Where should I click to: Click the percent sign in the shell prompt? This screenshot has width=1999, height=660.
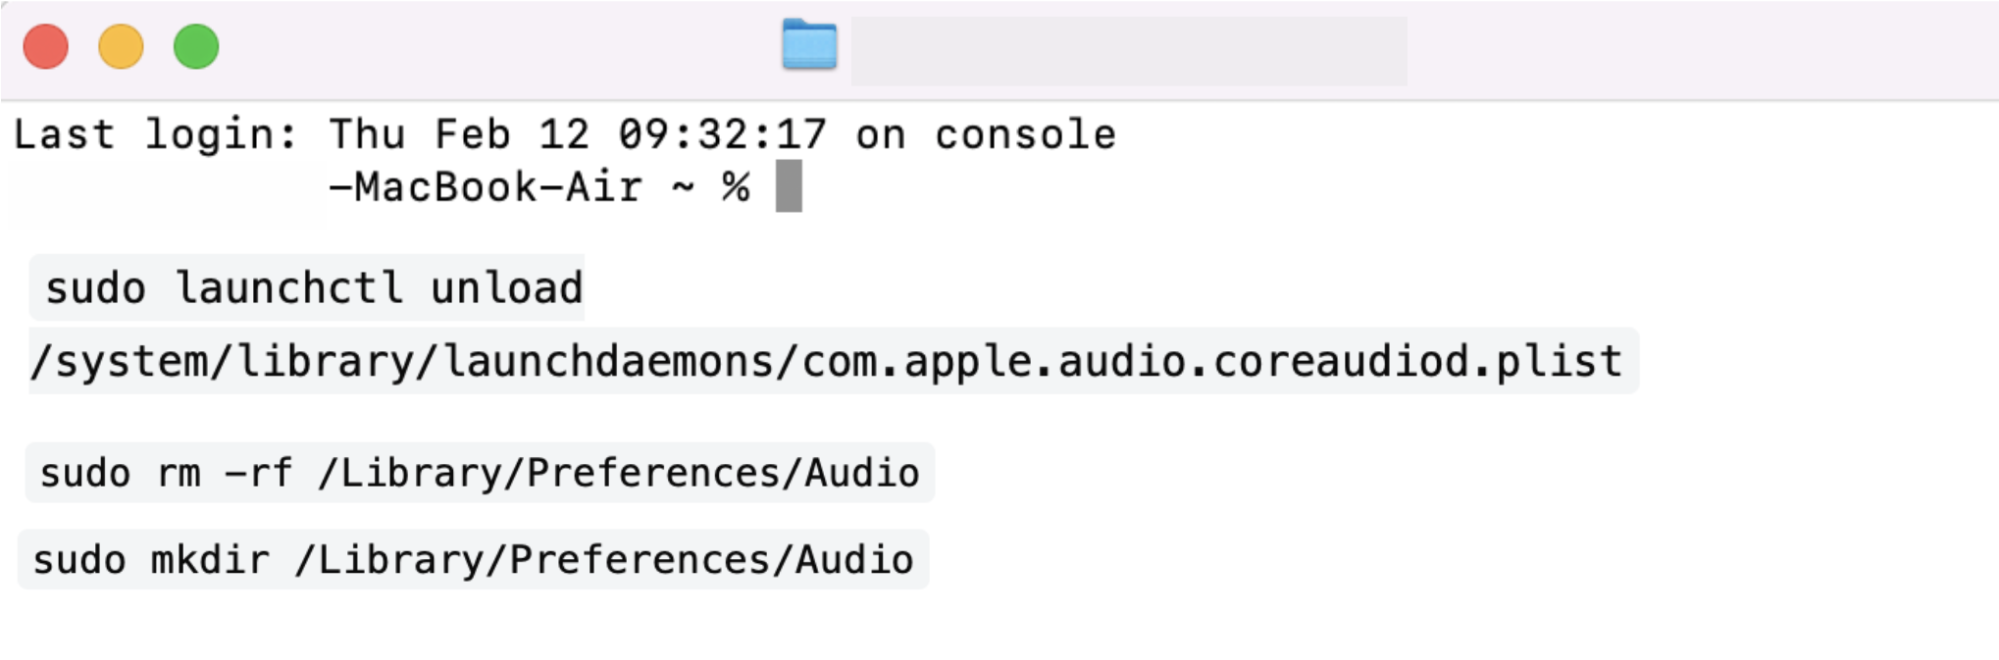pos(735,186)
